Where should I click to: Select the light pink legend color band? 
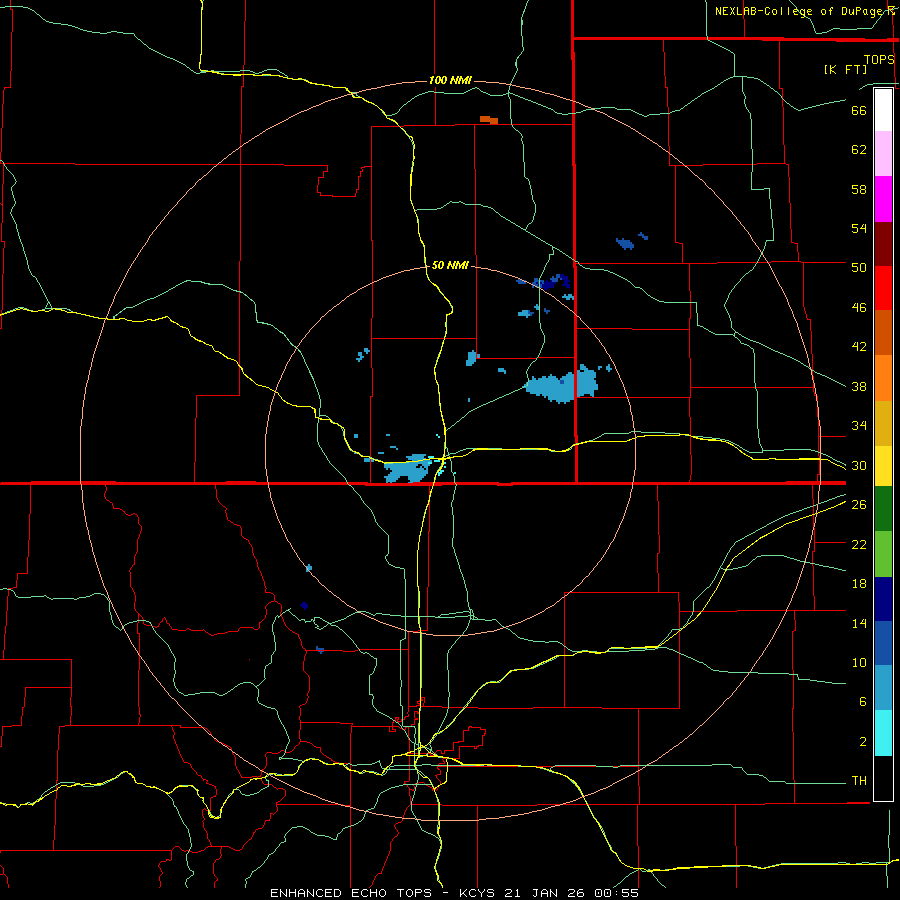883,154
